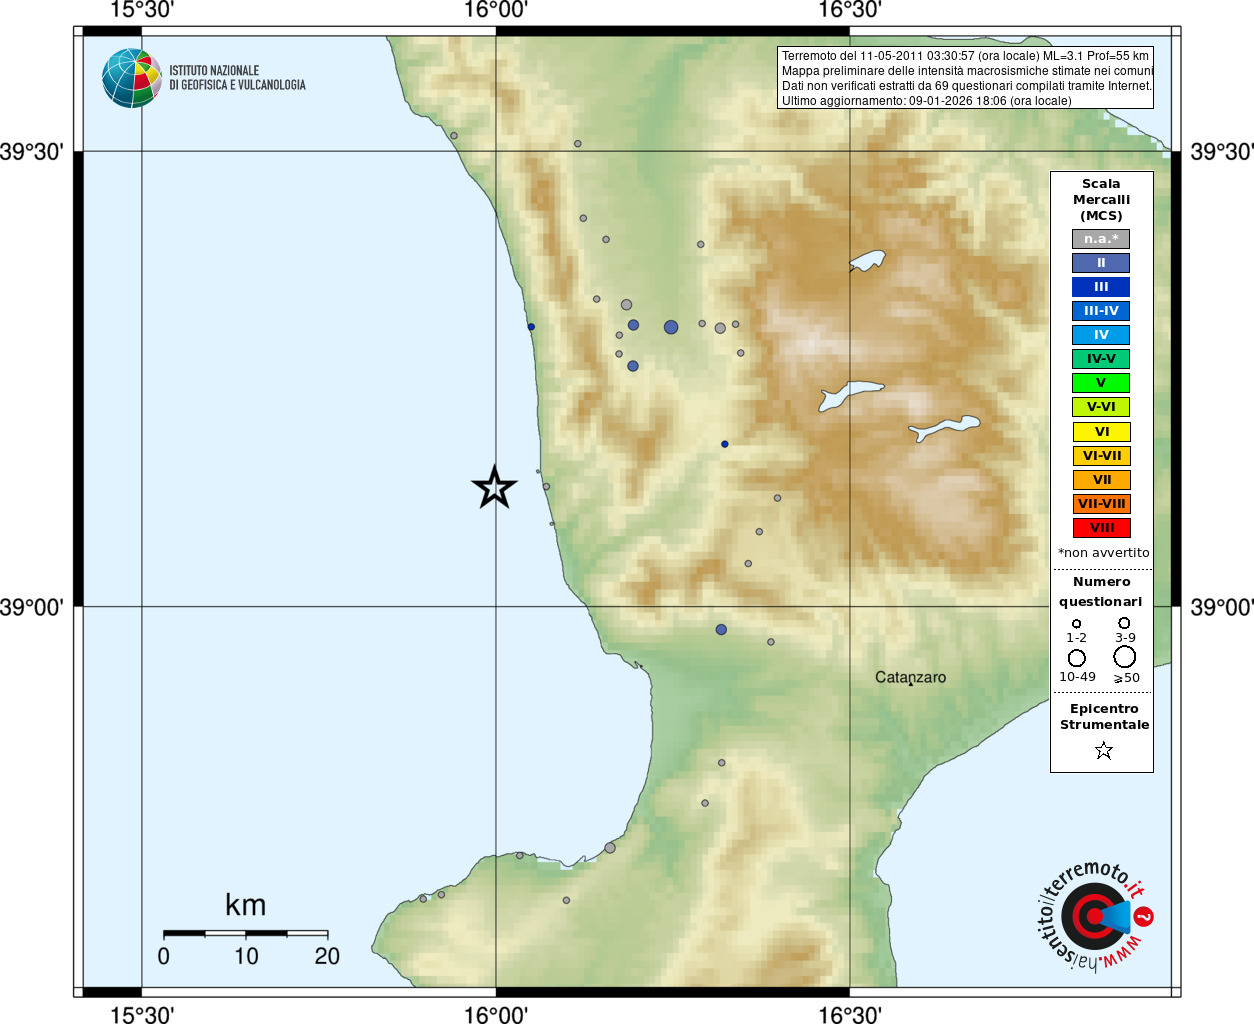Image resolution: width=1254 pixels, height=1024 pixels.
Task: Click the '*non avvertito' footnote
Action: (x=1103, y=553)
